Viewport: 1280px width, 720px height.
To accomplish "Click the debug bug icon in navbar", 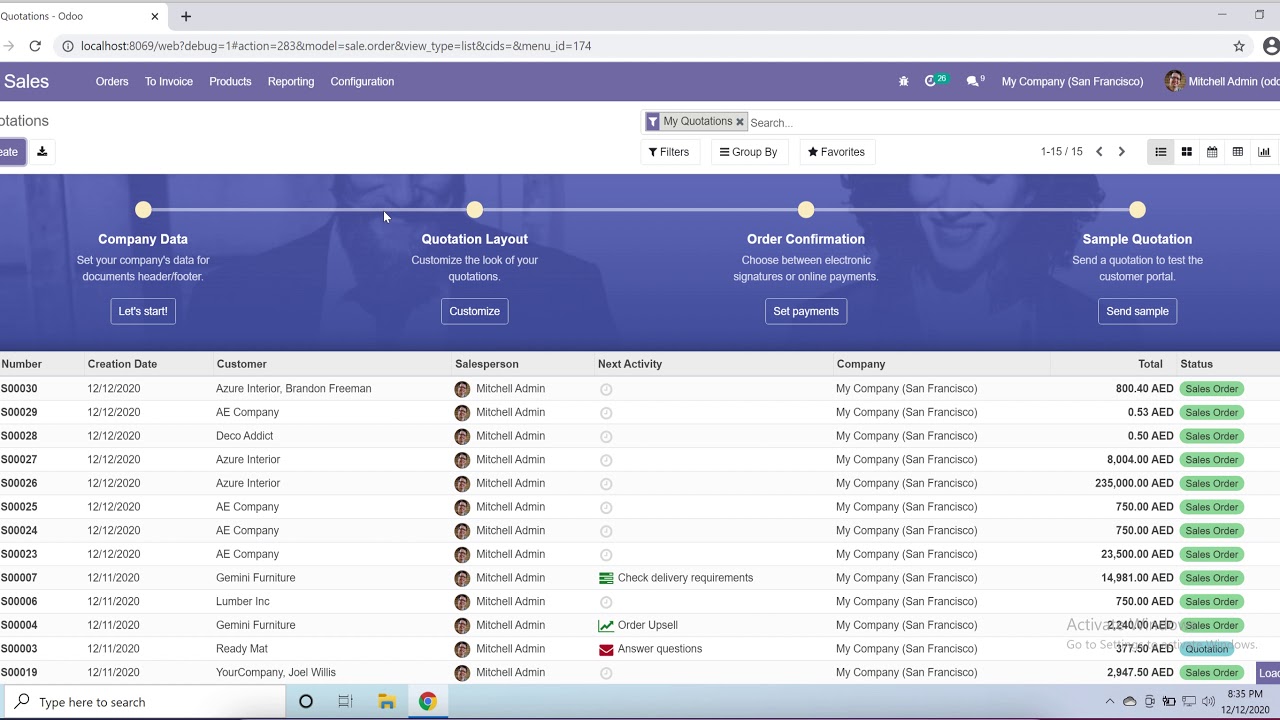I will (x=904, y=82).
